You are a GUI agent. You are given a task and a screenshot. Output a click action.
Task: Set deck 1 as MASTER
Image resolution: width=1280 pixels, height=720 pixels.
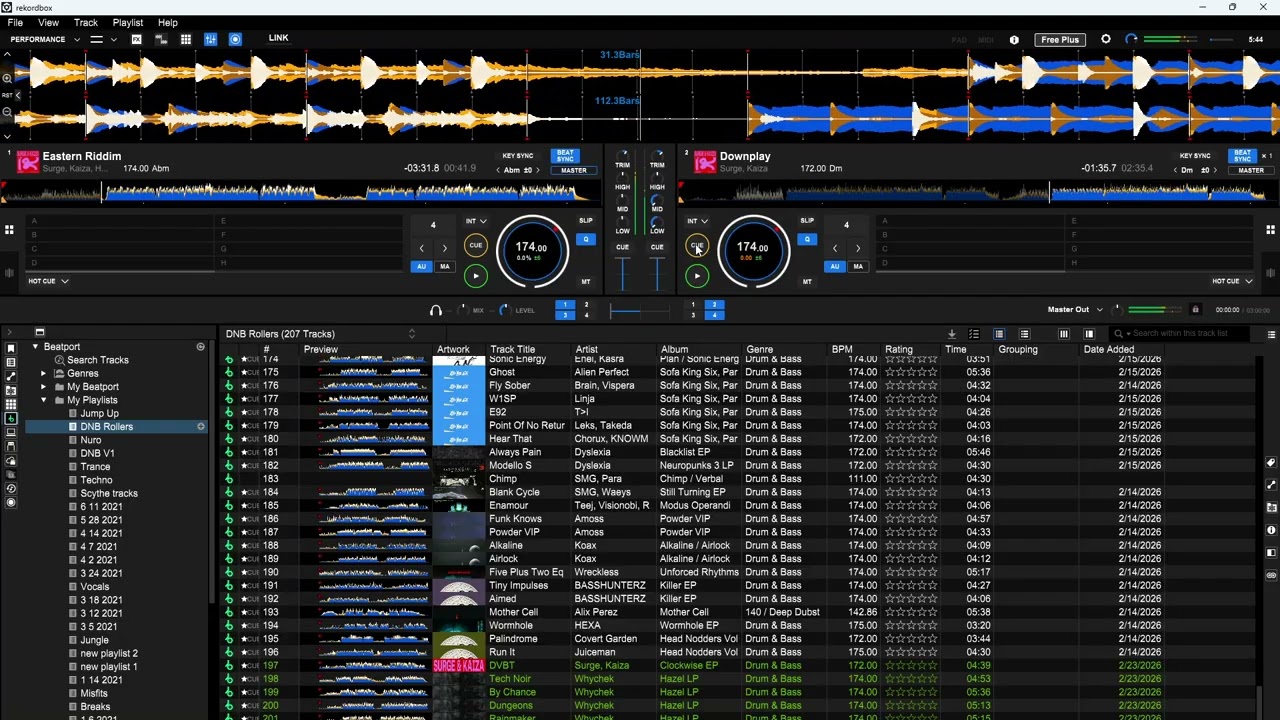573,170
